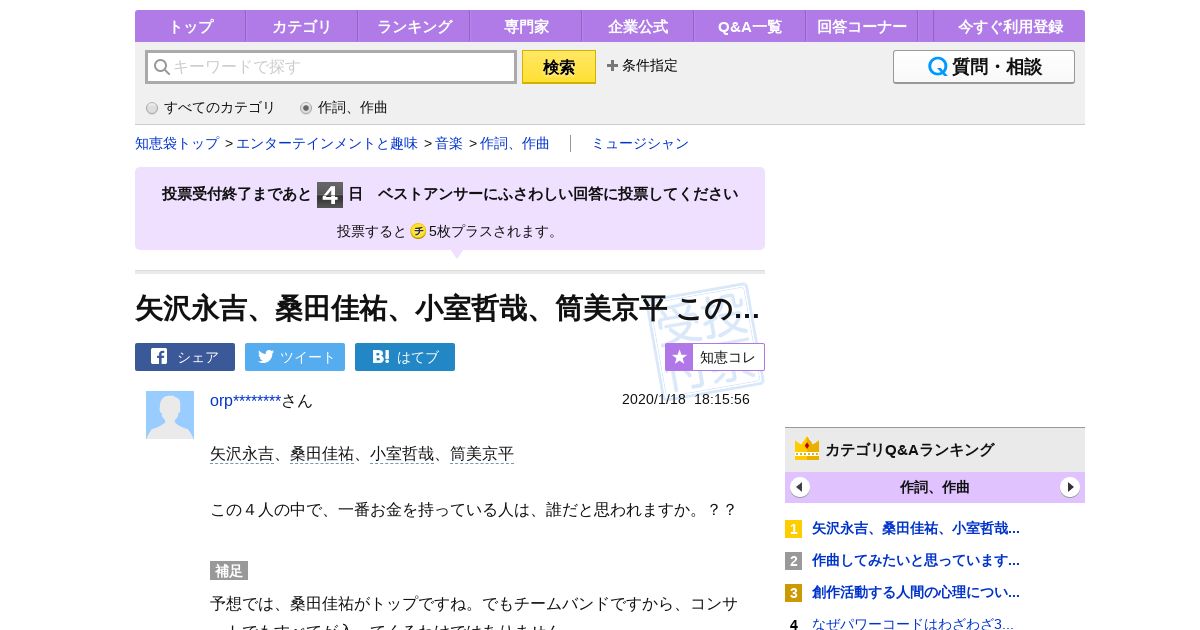Open orp******** user profile link
This screenshot has width=1200, height=630.
(245, 400)
